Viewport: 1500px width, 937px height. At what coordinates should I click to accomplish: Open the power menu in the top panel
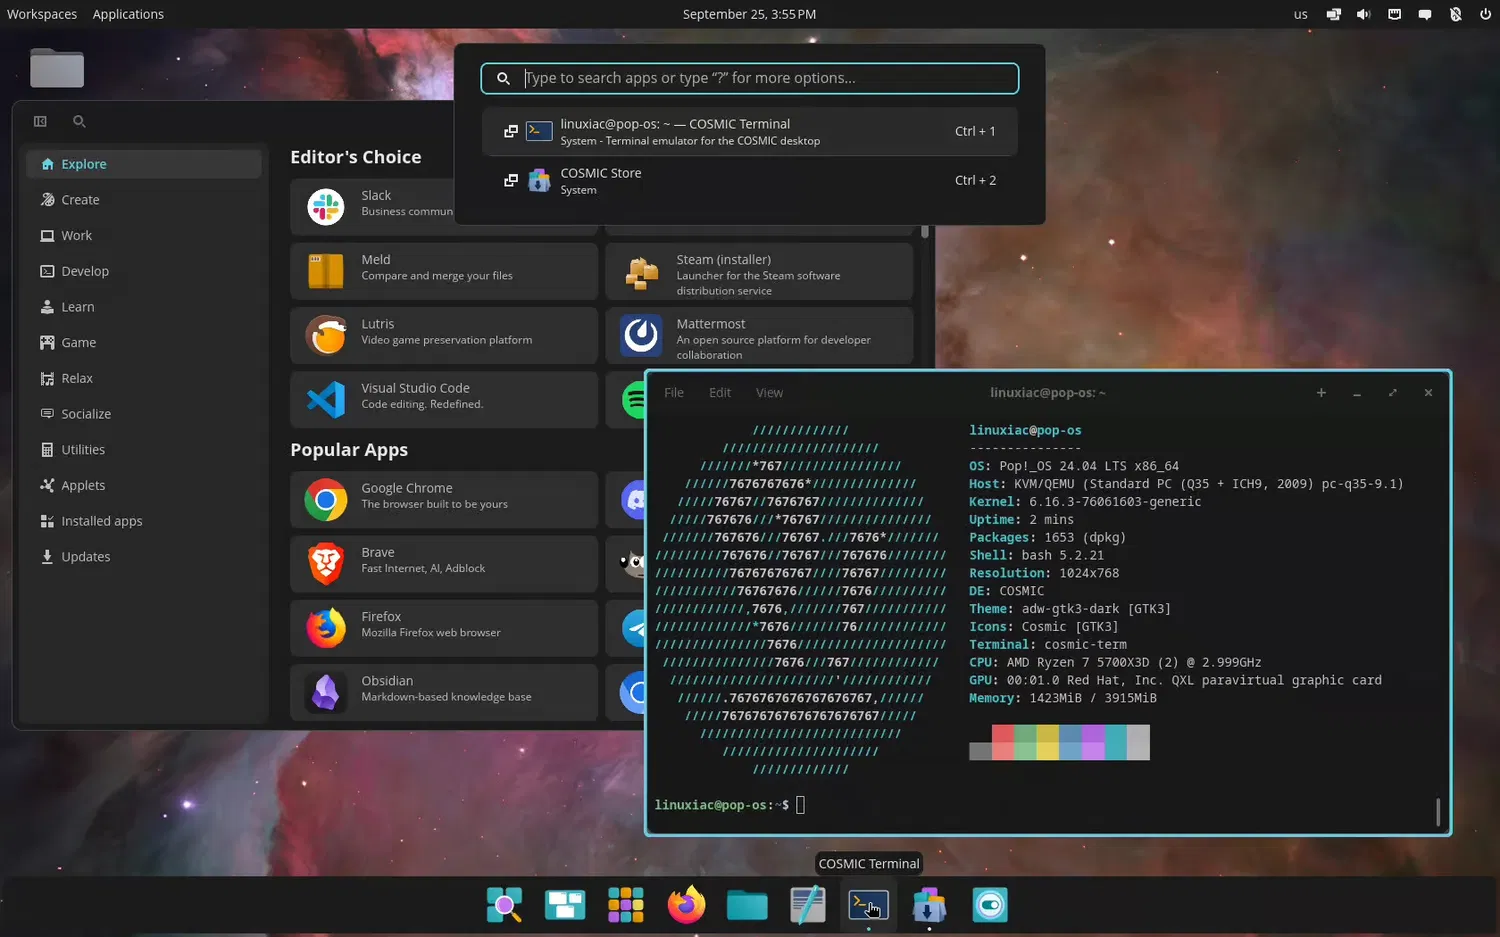1485,14
